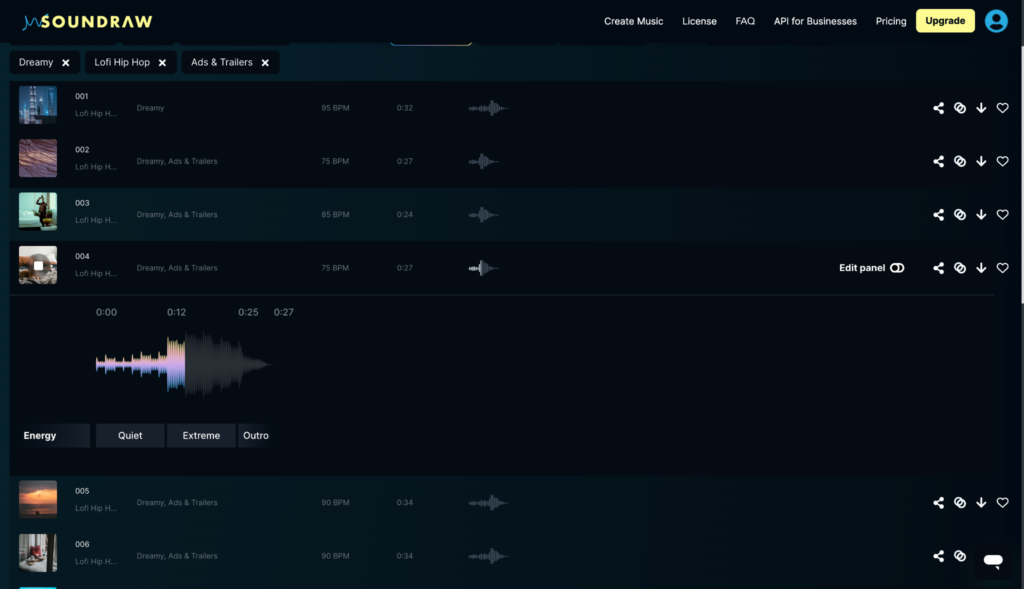Download track 002
Viewport: 1024px width, 589px height.
980,161
